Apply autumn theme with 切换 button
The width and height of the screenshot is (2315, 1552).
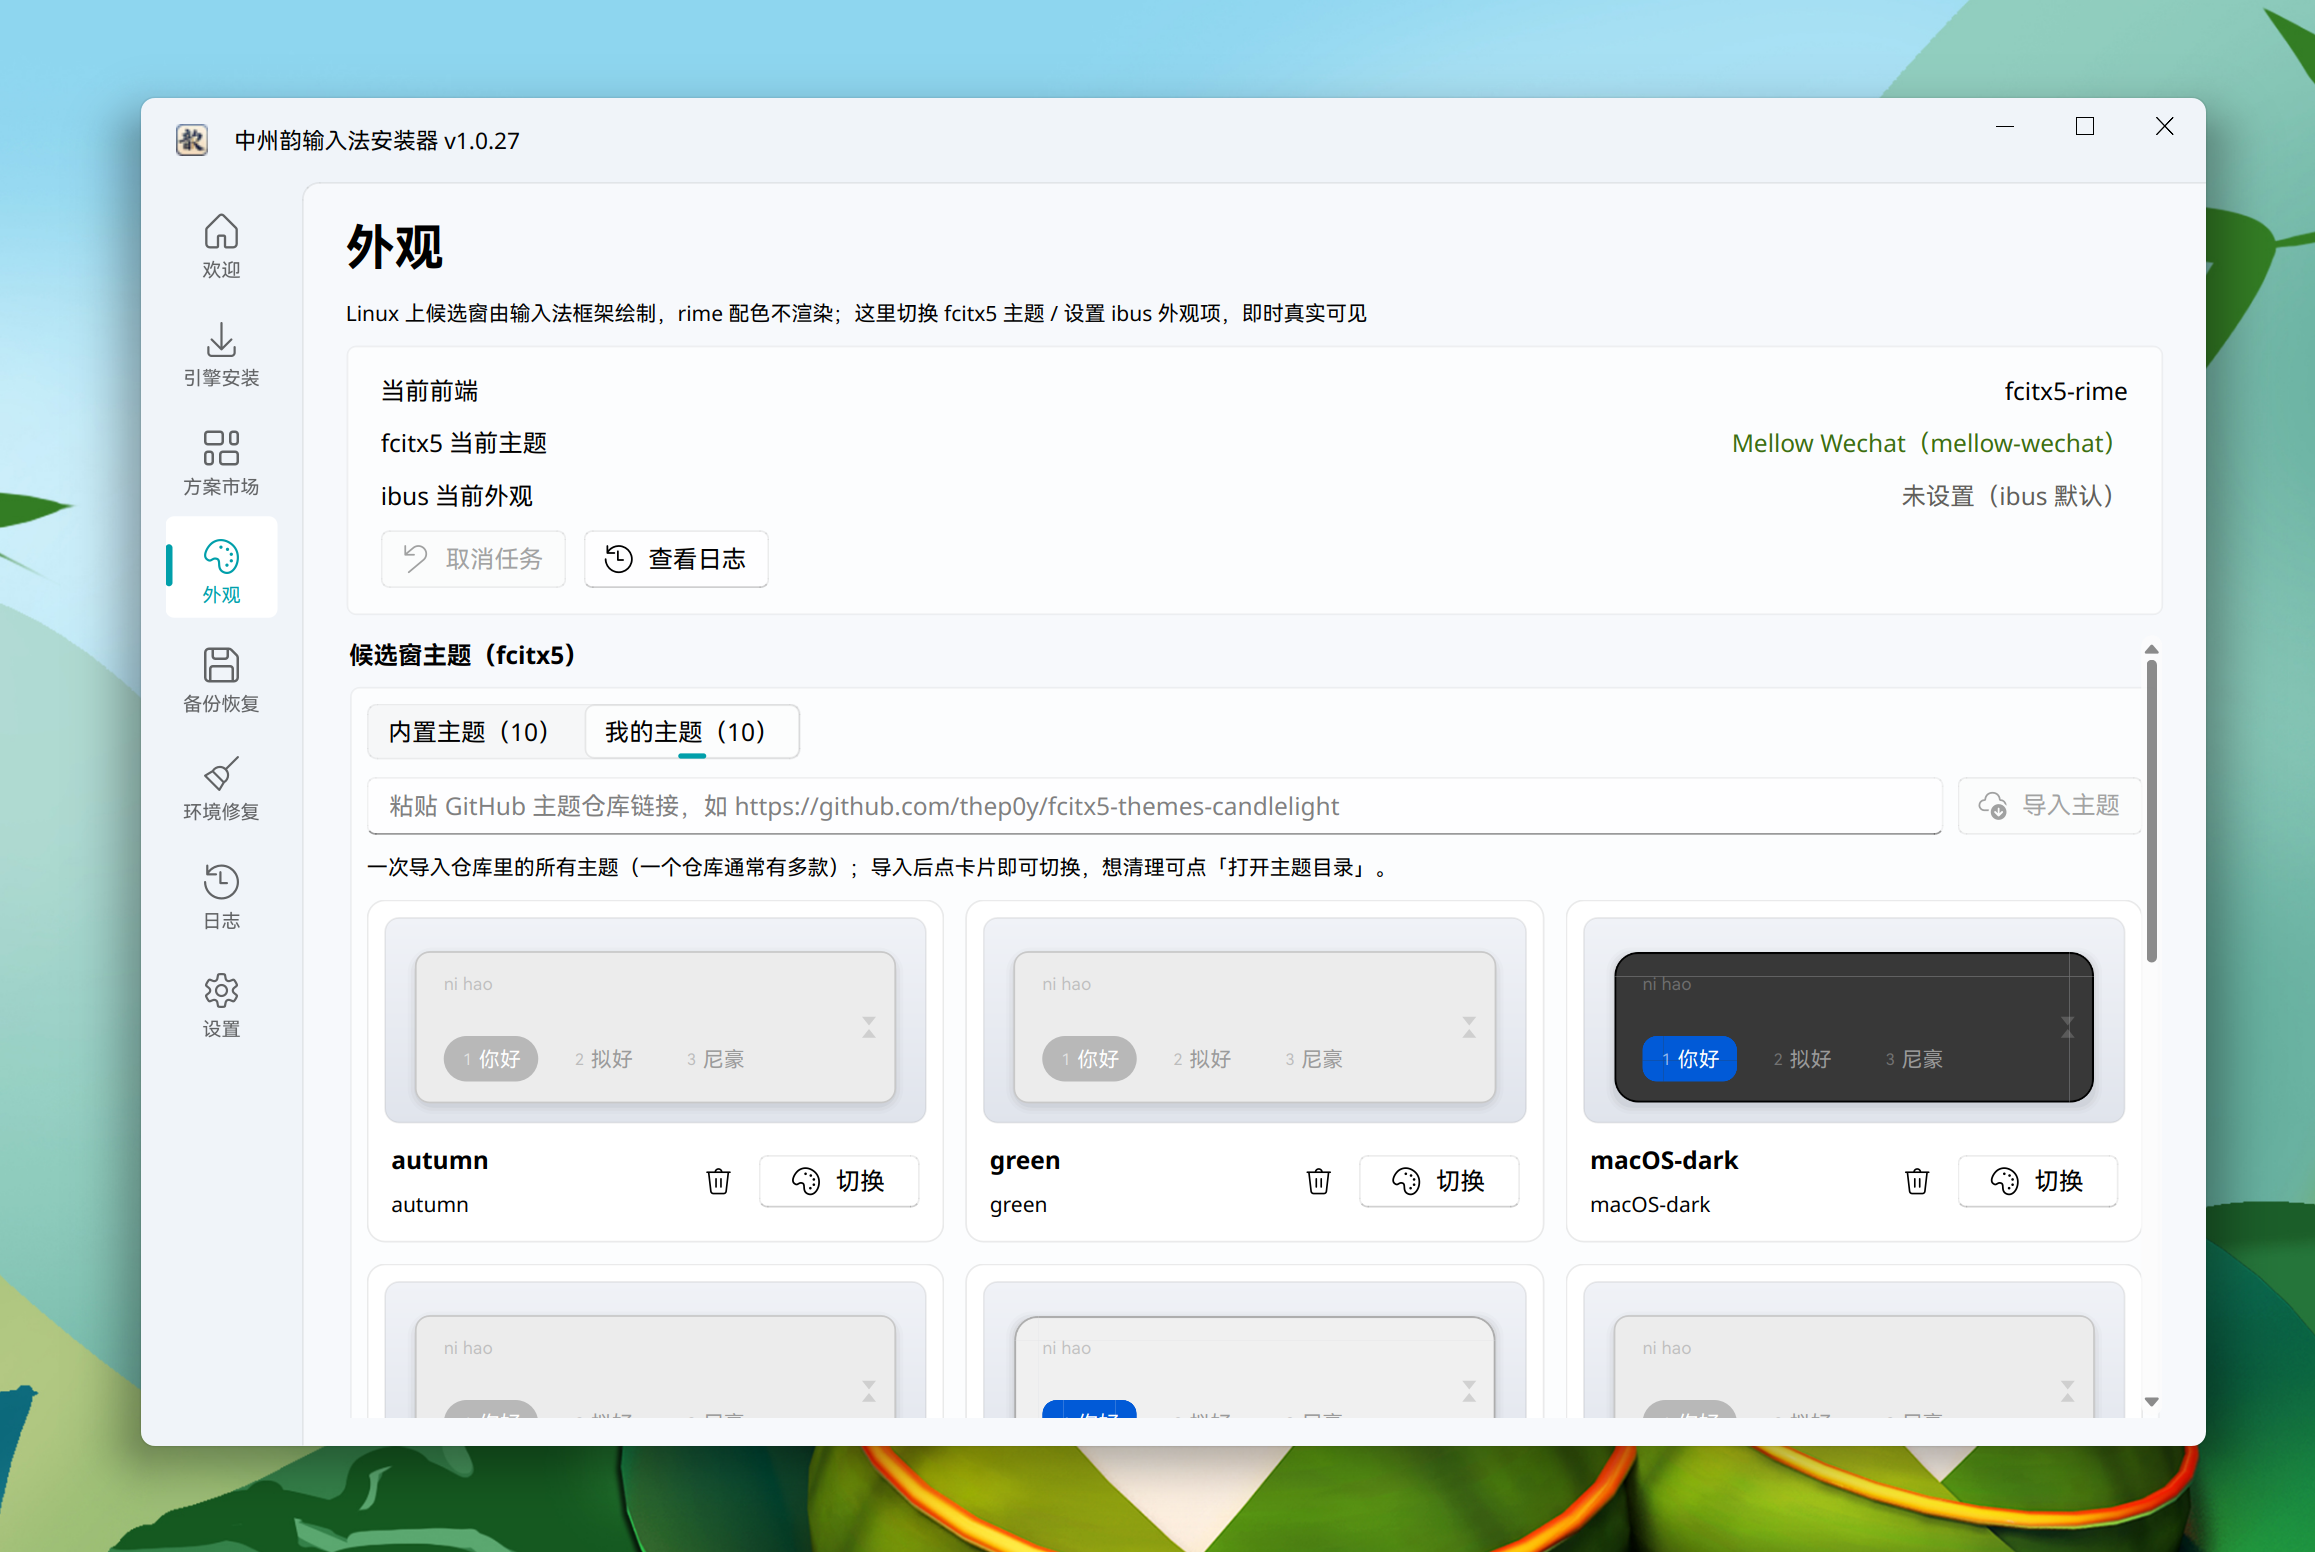(839, 1181)
